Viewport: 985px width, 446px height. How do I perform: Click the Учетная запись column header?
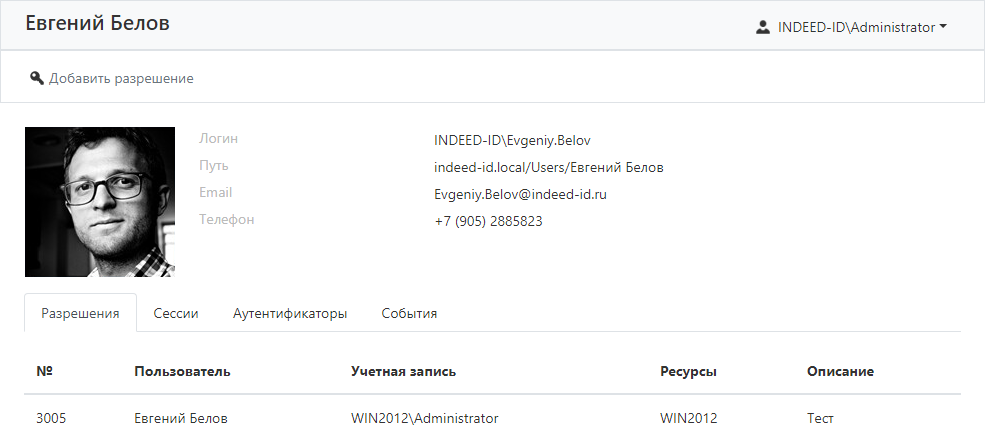pyautogui.click(x=404, y=371)
